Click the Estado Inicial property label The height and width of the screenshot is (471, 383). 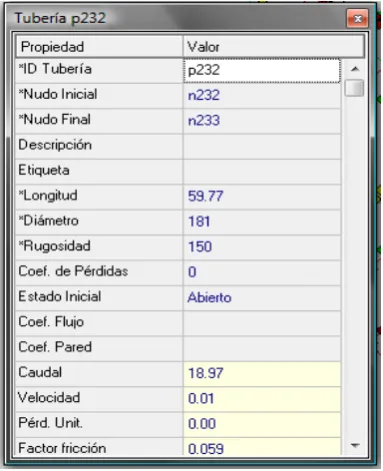pos(60,297)
